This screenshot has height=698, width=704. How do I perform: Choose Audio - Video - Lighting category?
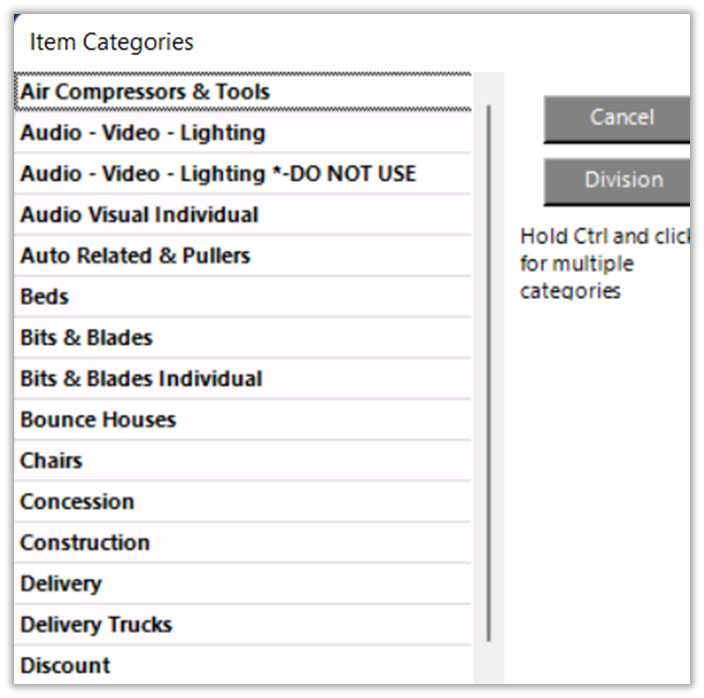click(142, 133)
